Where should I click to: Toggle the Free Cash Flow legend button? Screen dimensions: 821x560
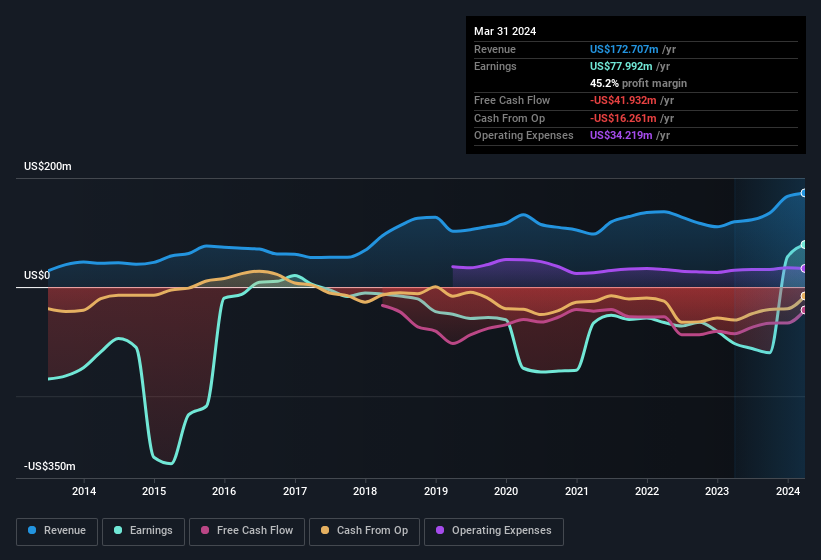(247, 531)
